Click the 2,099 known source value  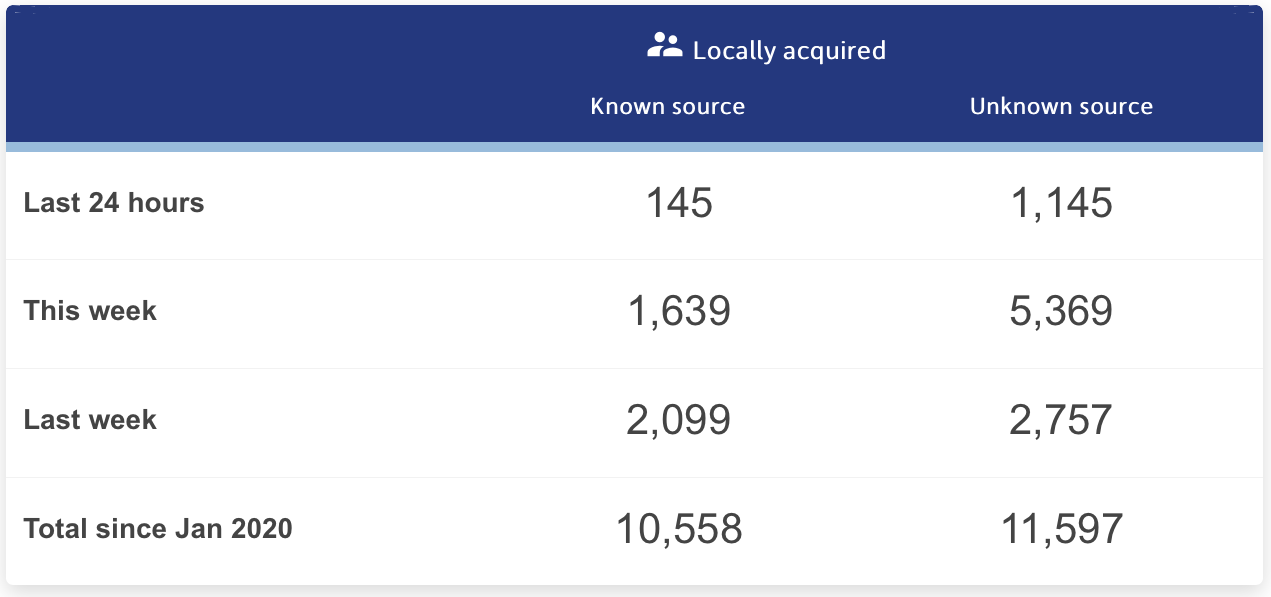tap(679, 420)
